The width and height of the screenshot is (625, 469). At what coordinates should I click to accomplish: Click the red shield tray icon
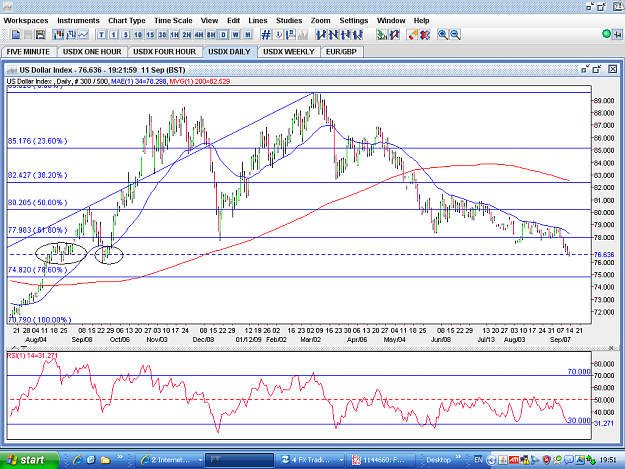click(x=546, y=460)
